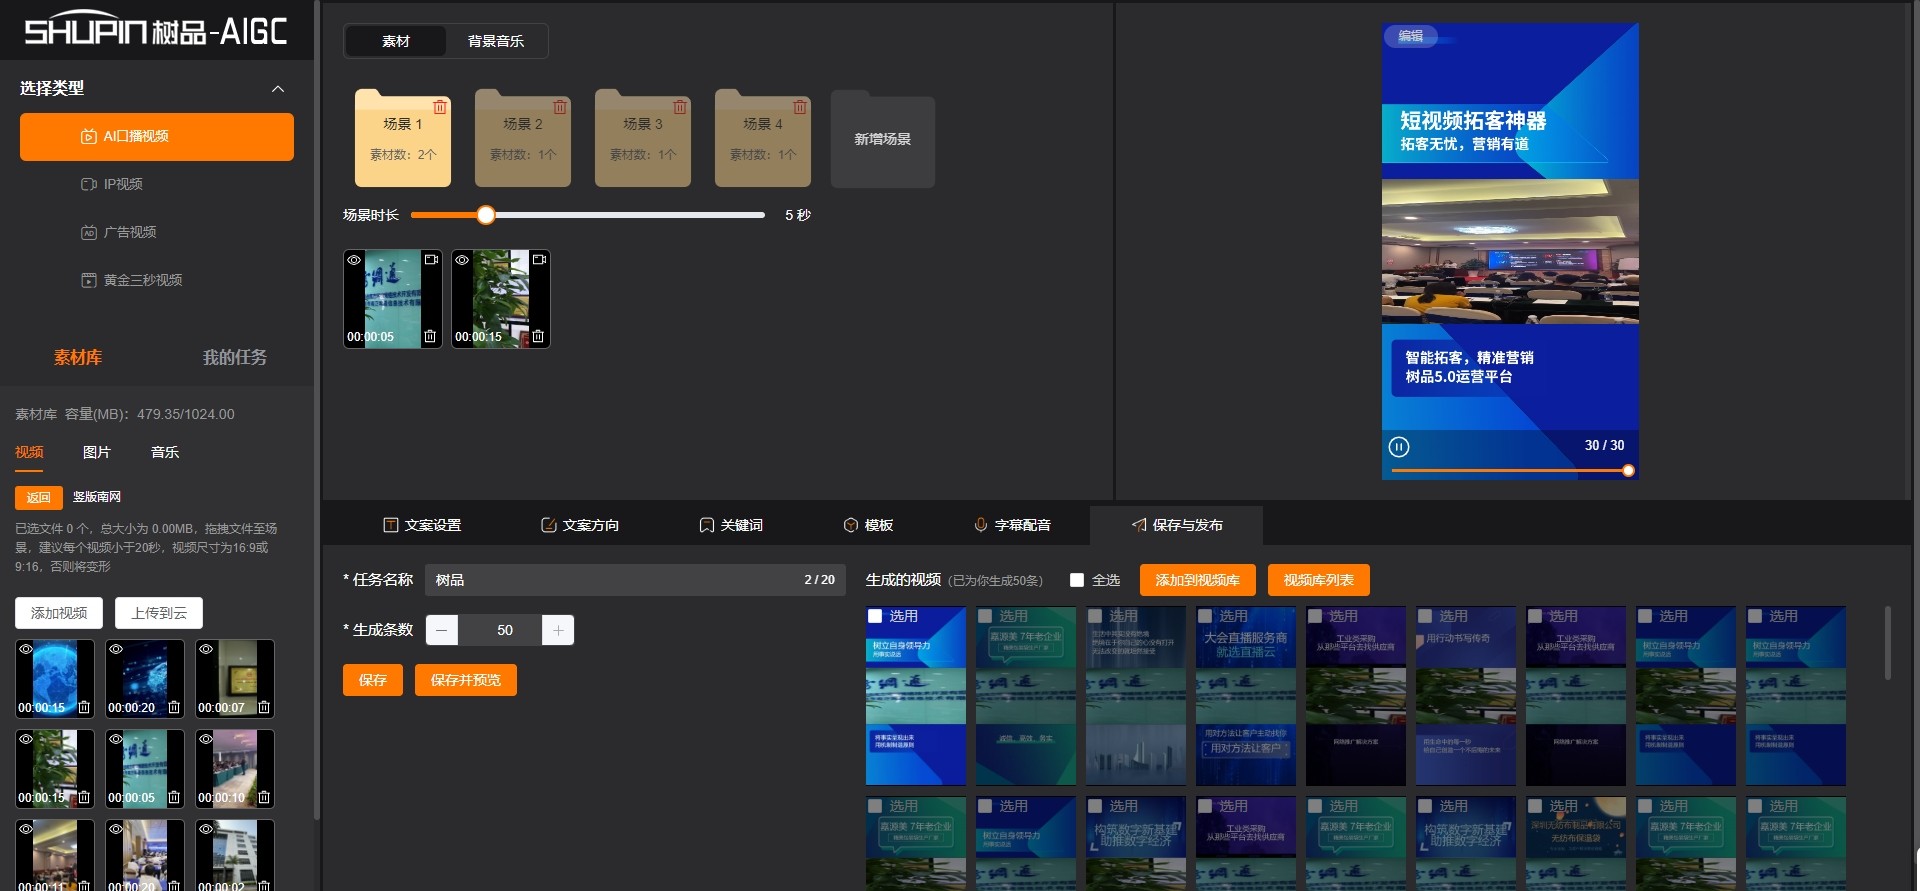Open the 关键词 tab
The width and height of the screenshot is (1920, 891).
pyautogui.click(x=731, y=525)
